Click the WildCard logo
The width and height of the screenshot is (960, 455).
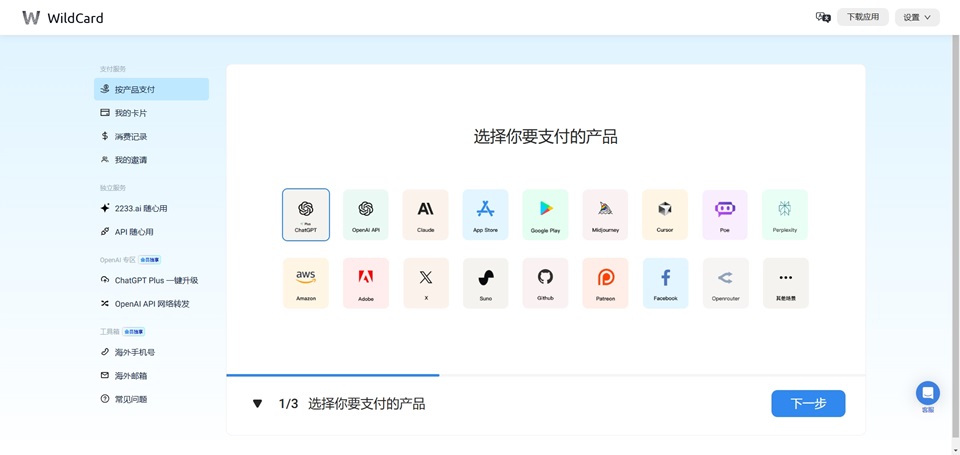[x=62, y=18]
